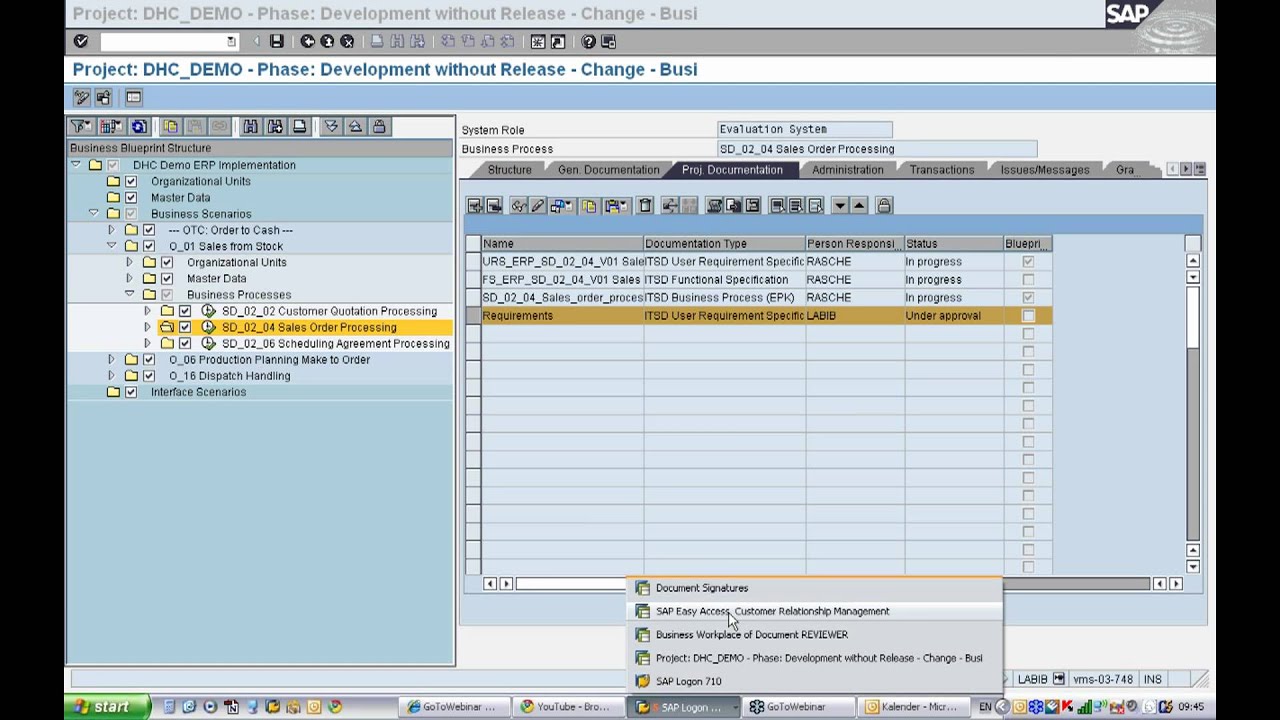The width and height of the screenshot is (1280, 720).
Task: Toggle Blueprint checkbox in Requirements row
Action: point(1028,316)
